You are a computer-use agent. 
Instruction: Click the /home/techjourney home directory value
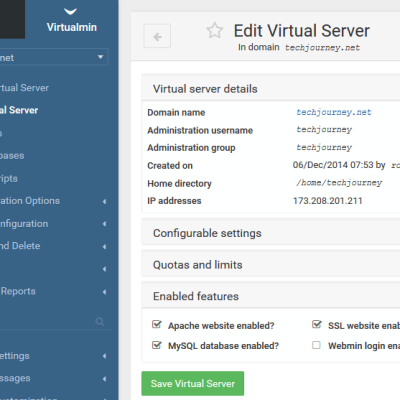point(339,183)
